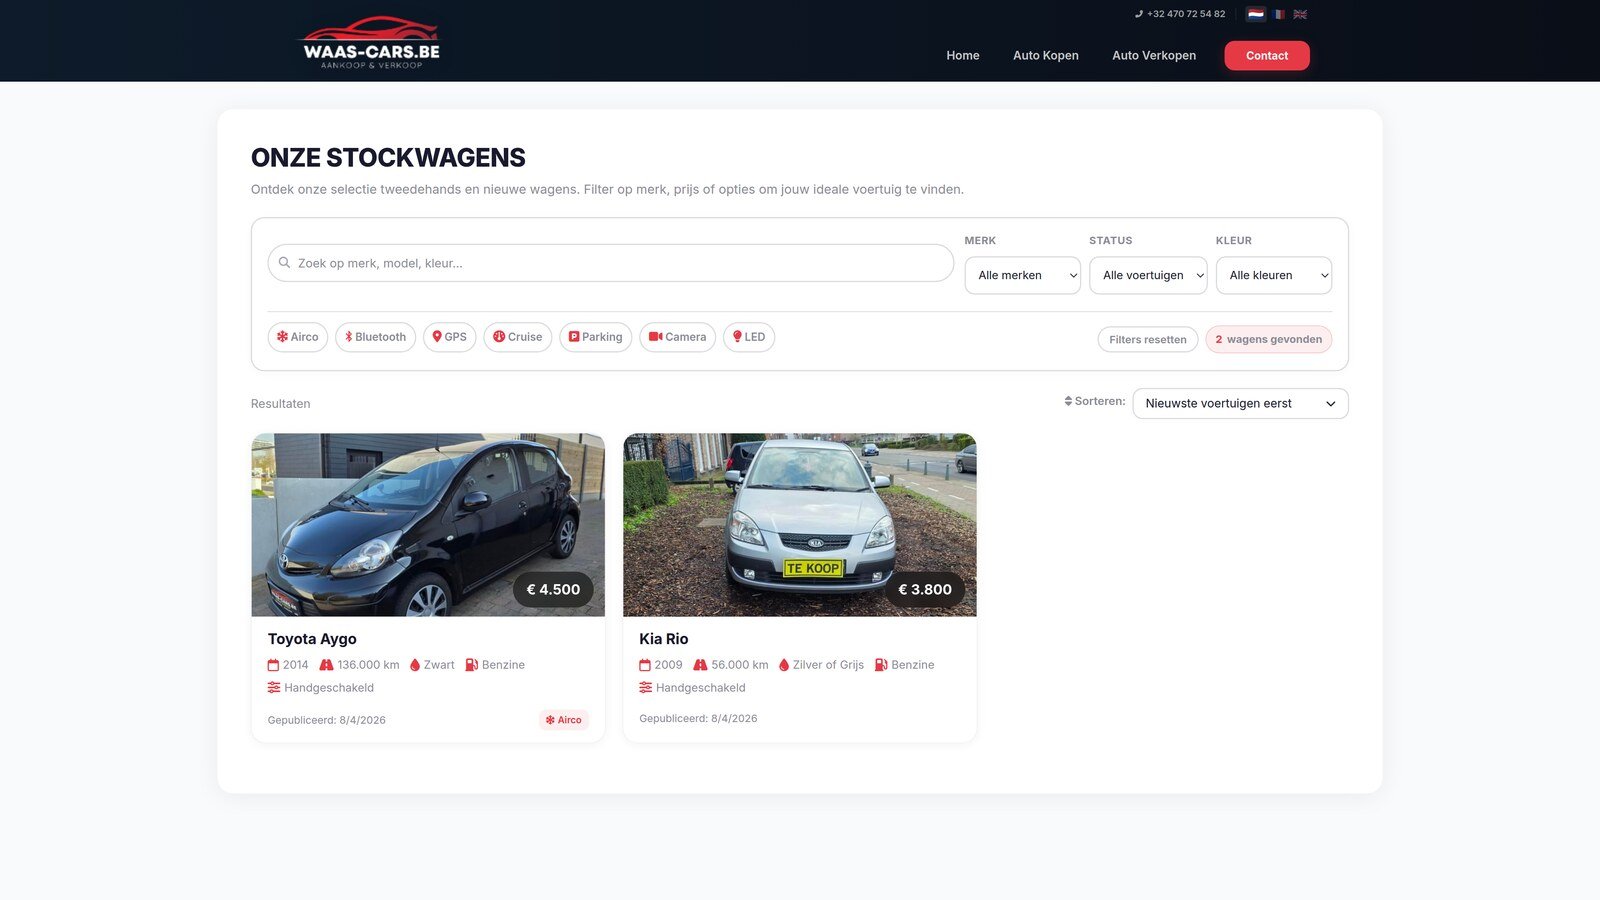Screen dimensions: 1600x900
Task: Open the sort dropdown 'Nieuwste voertuigen eerst'
Action: pyautogui.click(x=1240, y=404)
